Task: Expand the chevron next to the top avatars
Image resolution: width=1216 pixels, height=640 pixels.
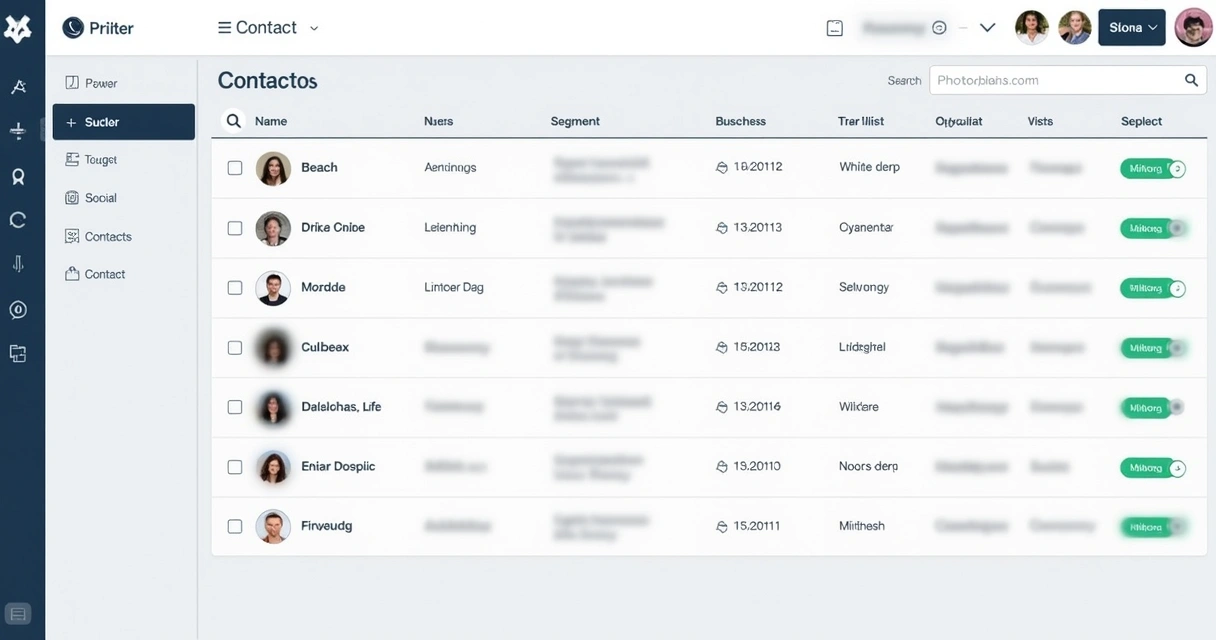Action: [987, 27]
